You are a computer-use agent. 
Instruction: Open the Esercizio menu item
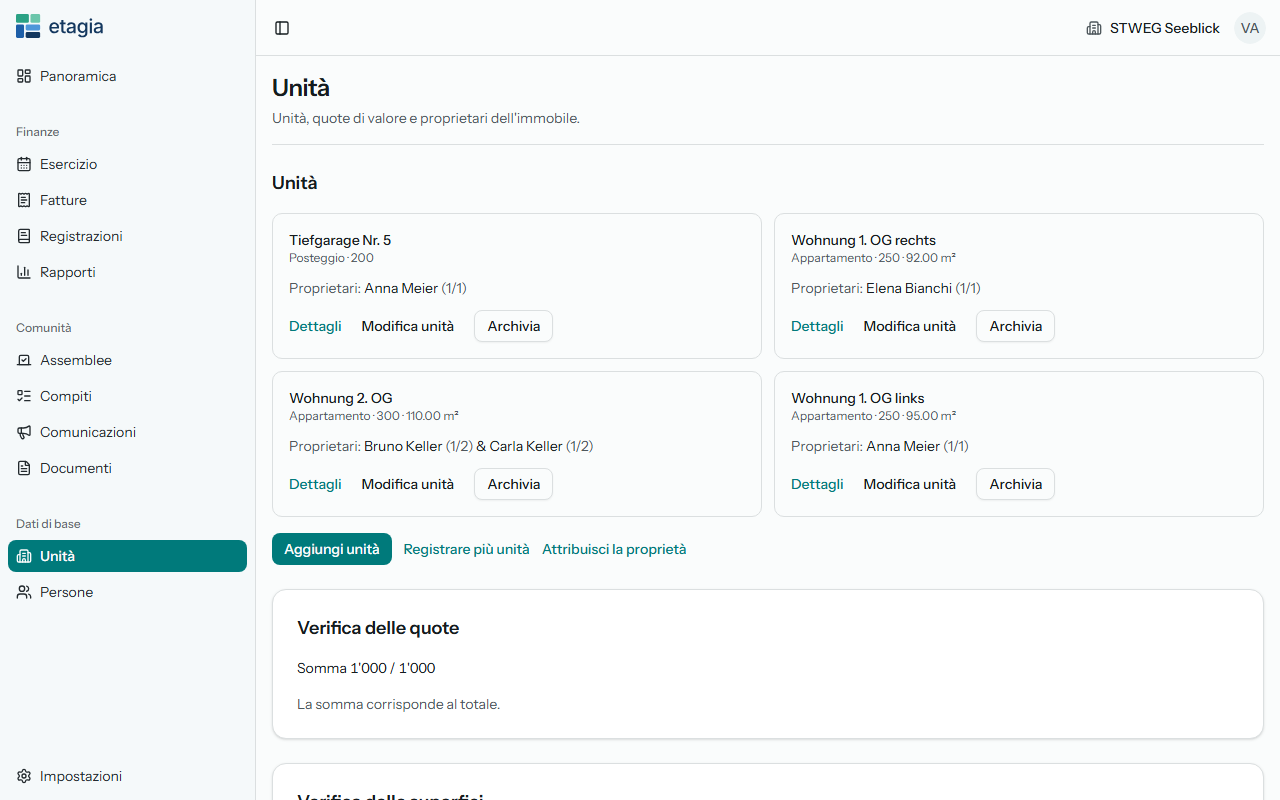(x=128, y=164)
